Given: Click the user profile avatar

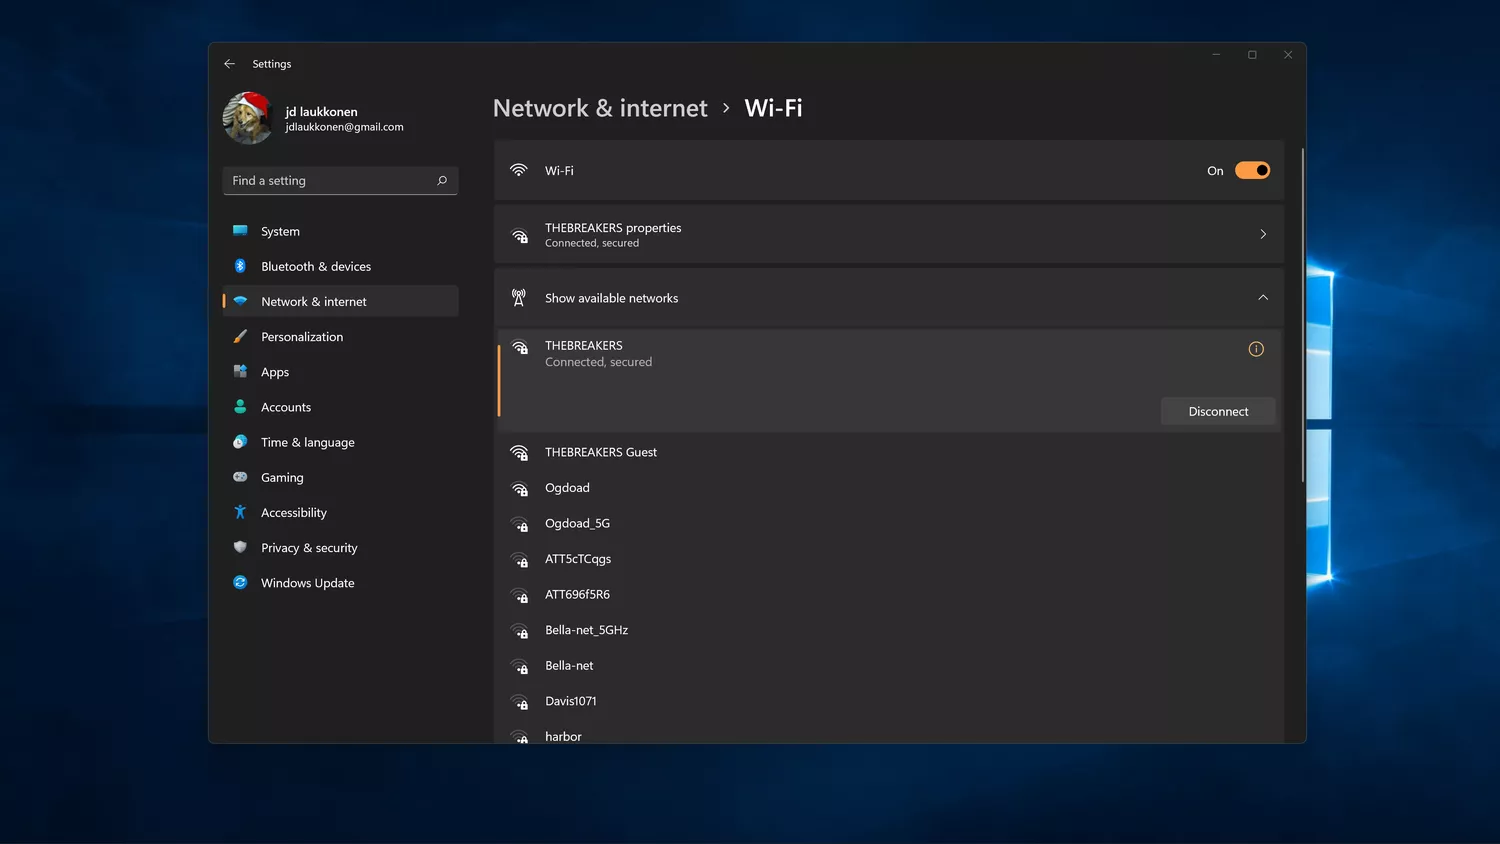Looking at the screenshot, I should [x=248, y=118].
